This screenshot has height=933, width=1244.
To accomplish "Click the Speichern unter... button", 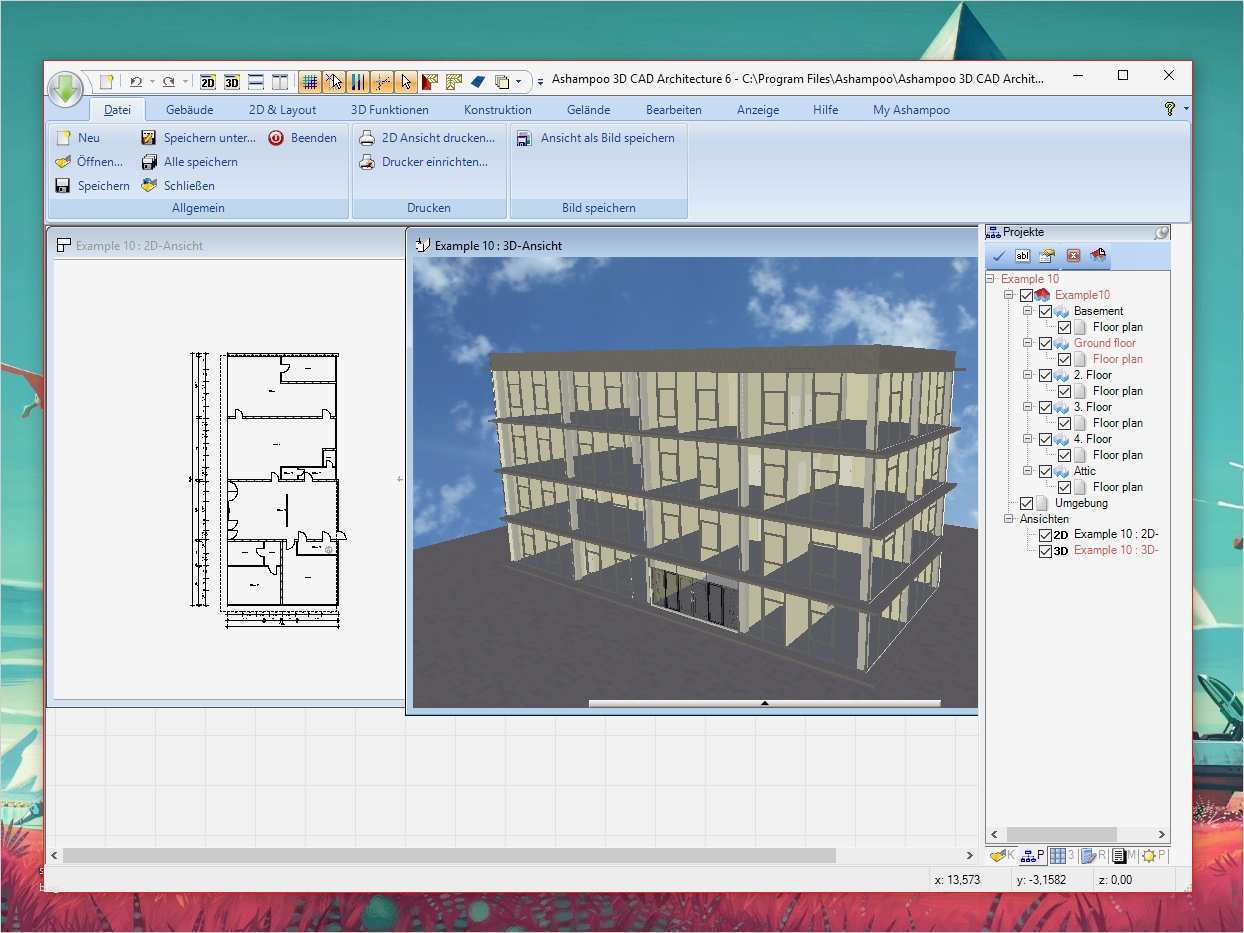I will click(209, 138).
